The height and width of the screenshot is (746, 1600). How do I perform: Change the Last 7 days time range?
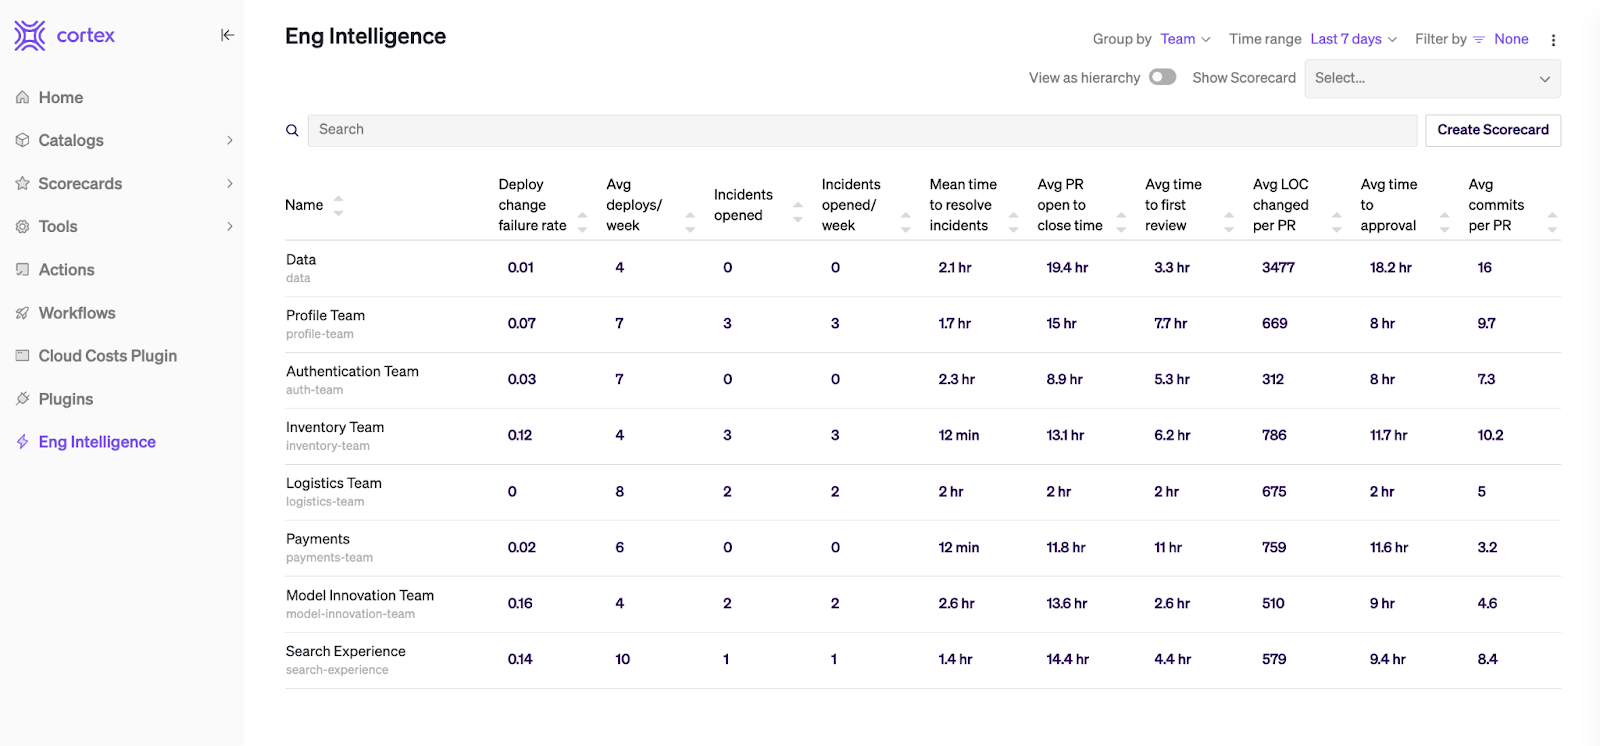[x=1353, y=39]
